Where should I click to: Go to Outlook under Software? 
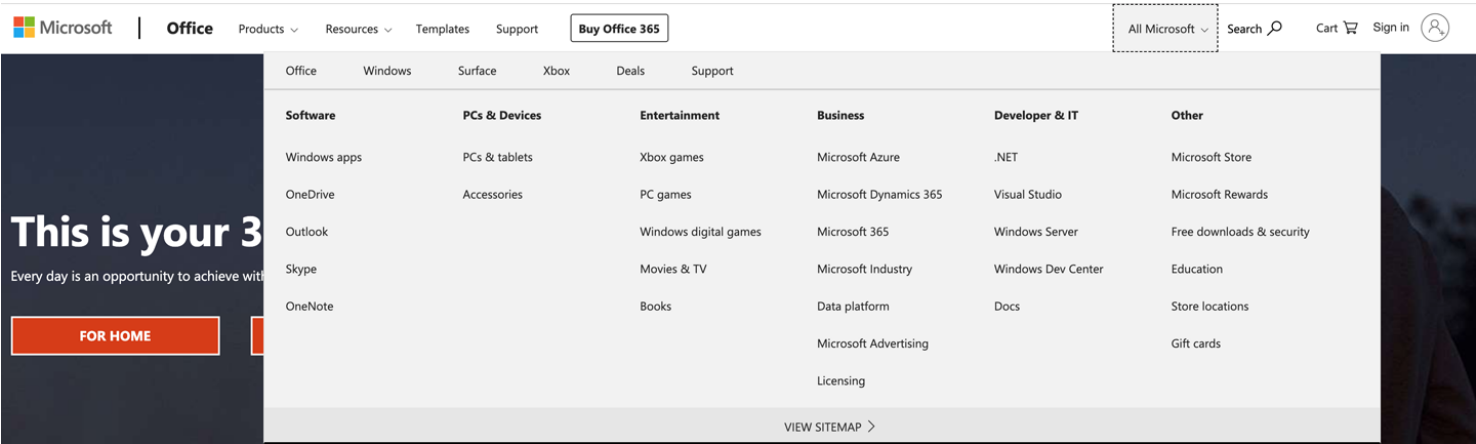307,231
